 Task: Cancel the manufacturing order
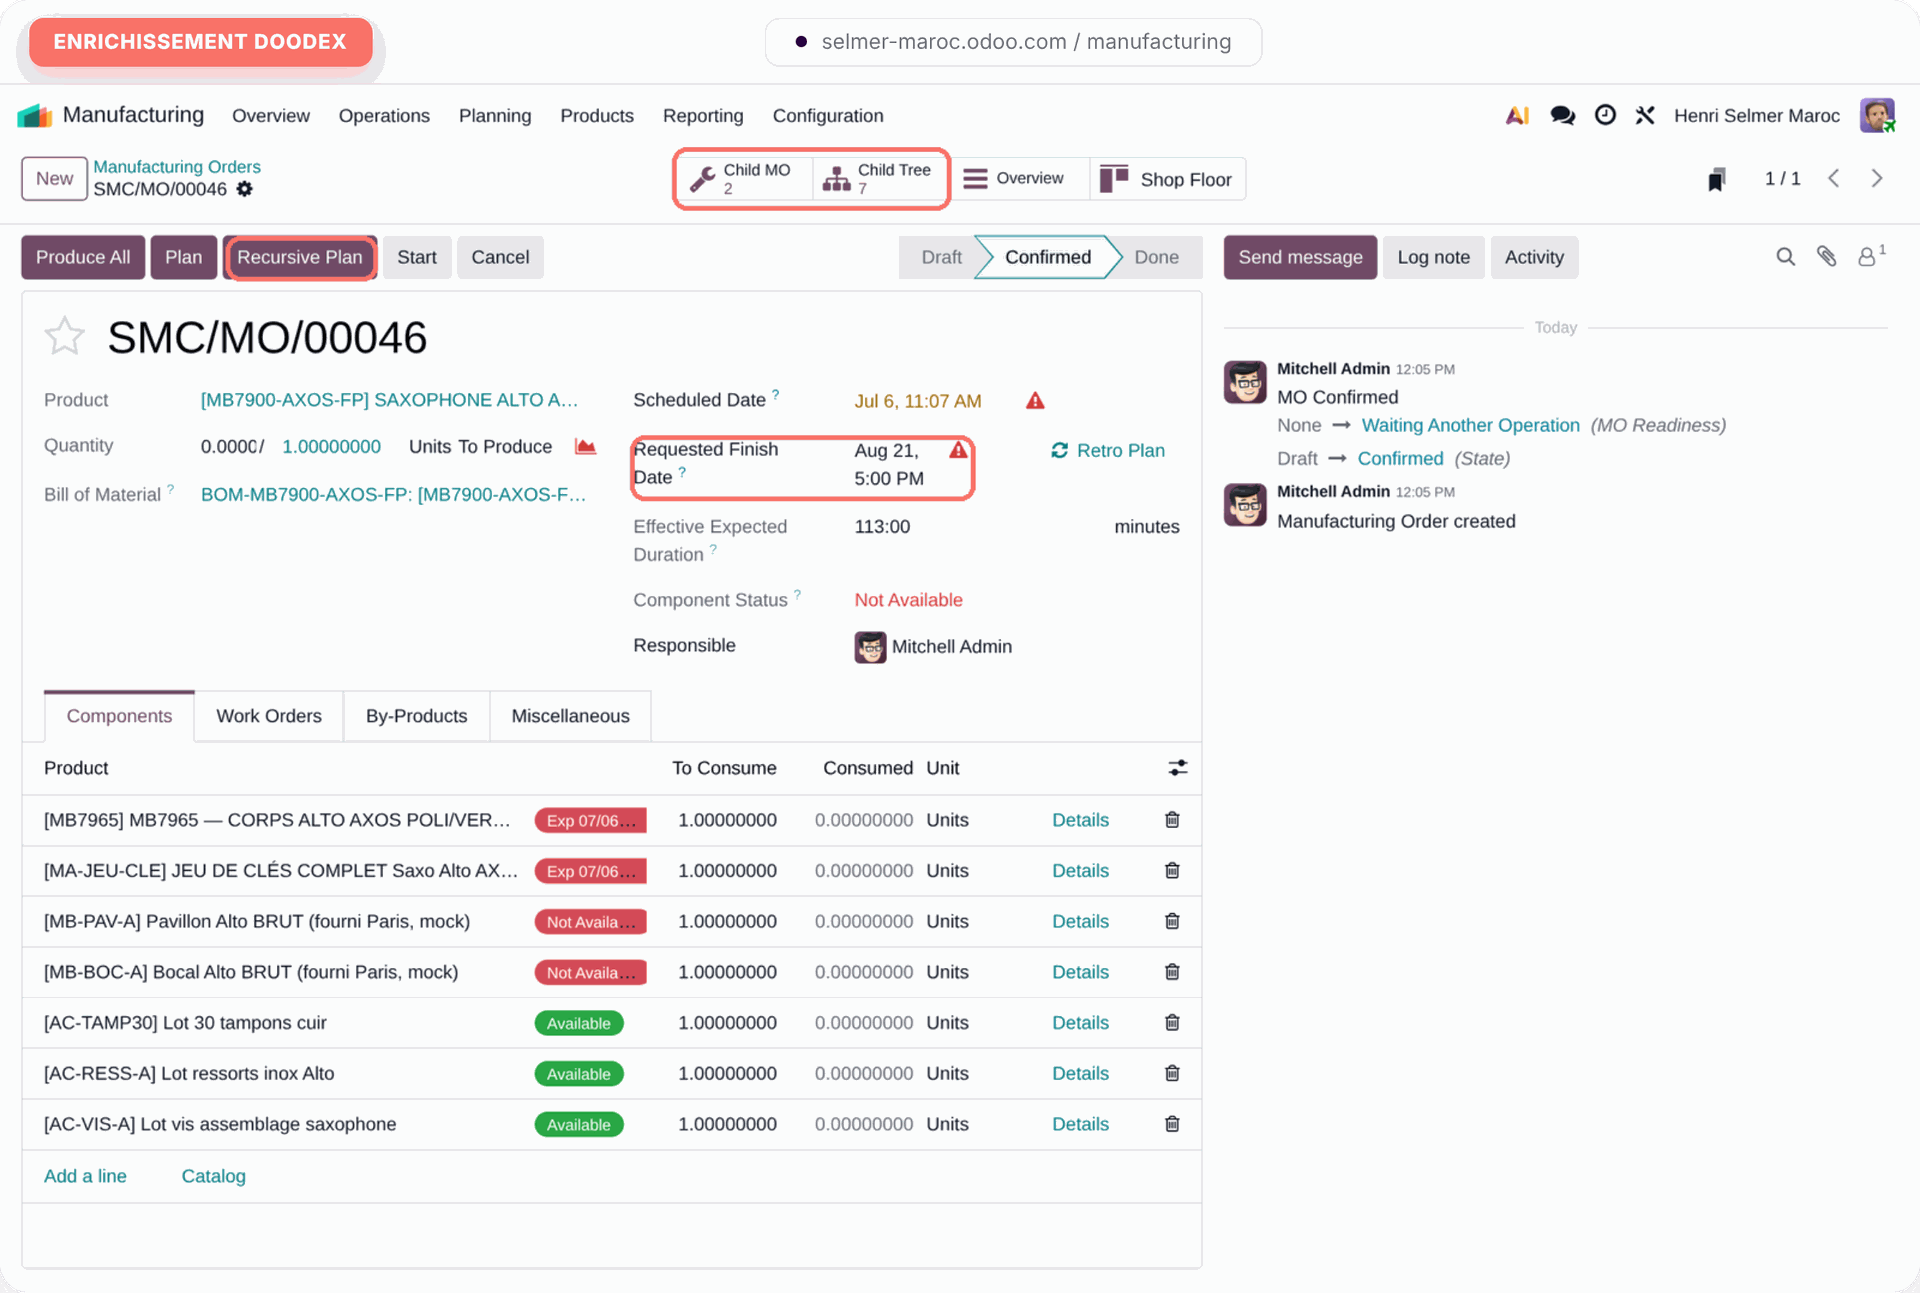pos(500,257)
